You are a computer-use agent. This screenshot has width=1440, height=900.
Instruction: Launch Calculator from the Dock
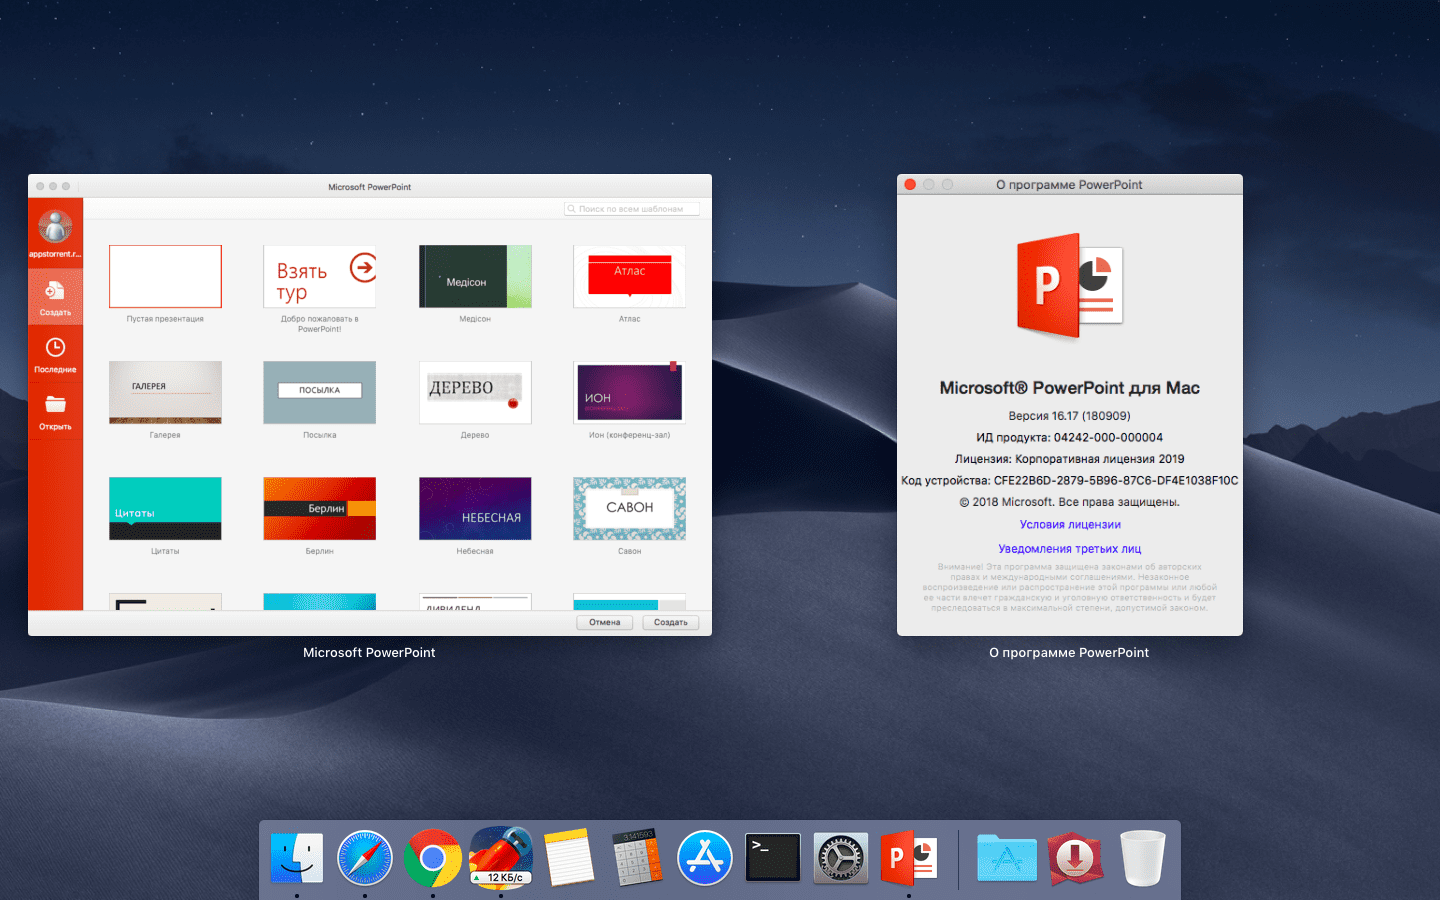637,857
